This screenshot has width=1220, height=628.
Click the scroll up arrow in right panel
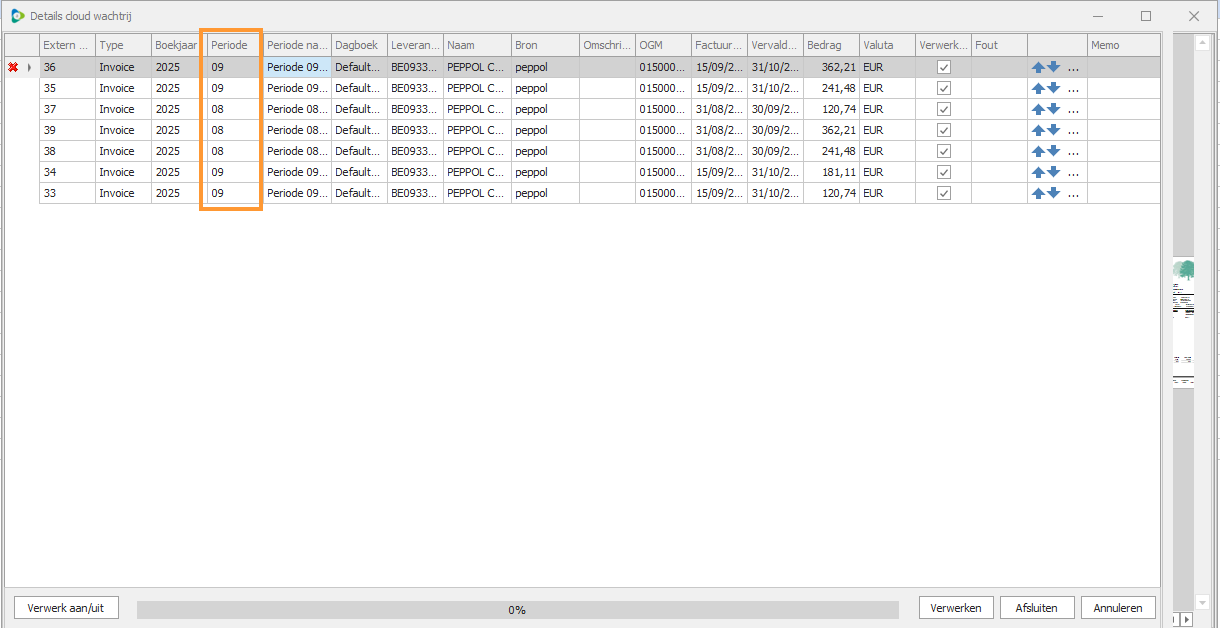1202,42
